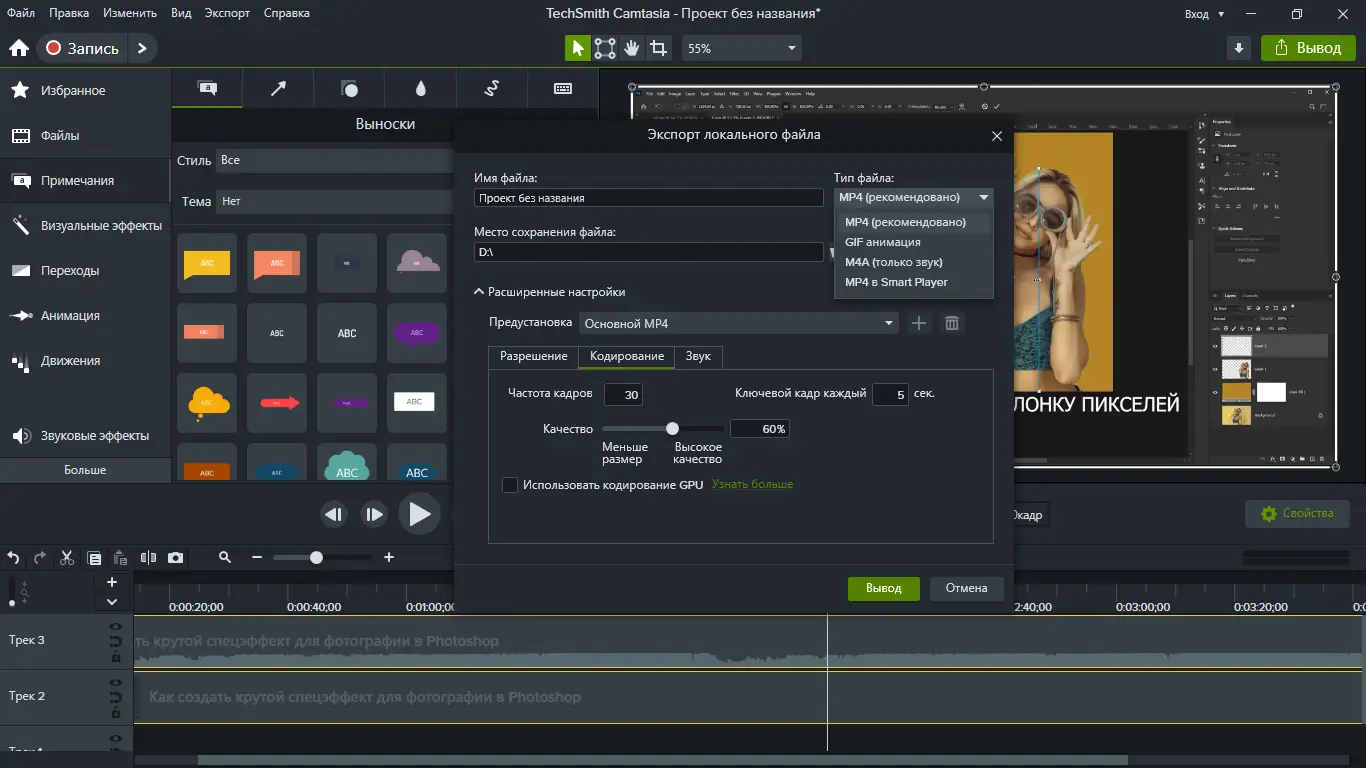Click the Split clip icon in timeline toolbar
This screenshot has height=768, width=1366.
click(x=148, y=558)
